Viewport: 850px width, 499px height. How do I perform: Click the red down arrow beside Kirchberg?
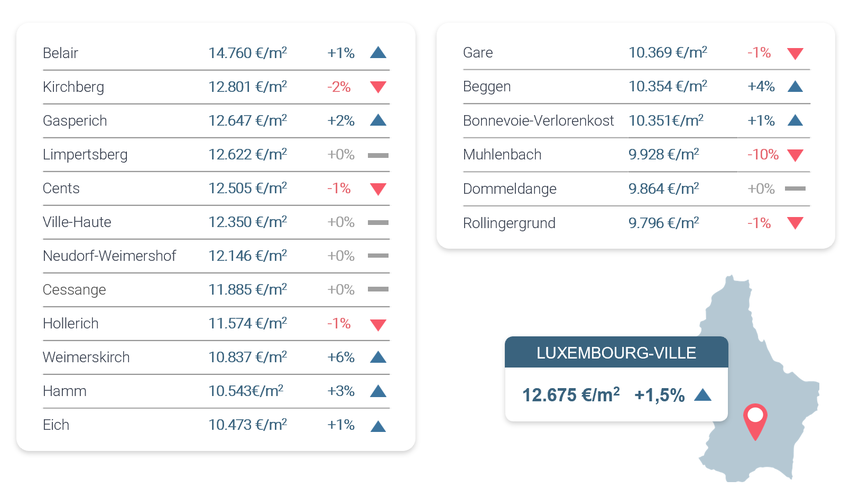pyautogui.click(x=378, y=87)
